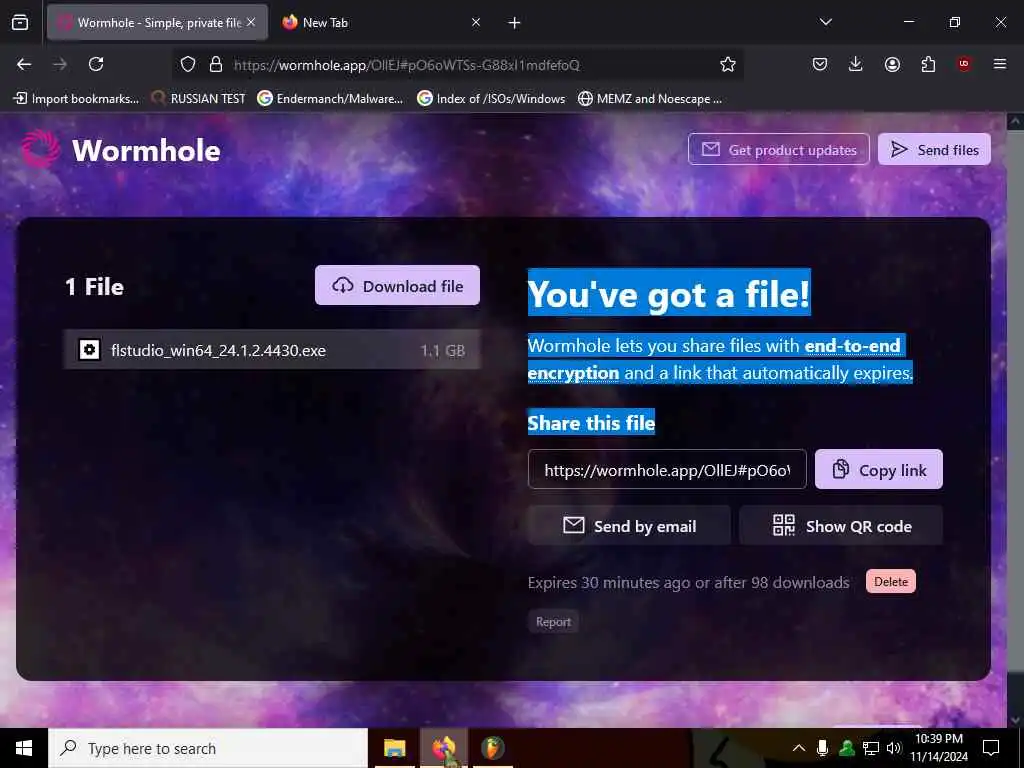This screenshot has height=768, width=1024.
Task: Open tracking protection shield icon
Action: pyautogui.click(x=188, y=64)
